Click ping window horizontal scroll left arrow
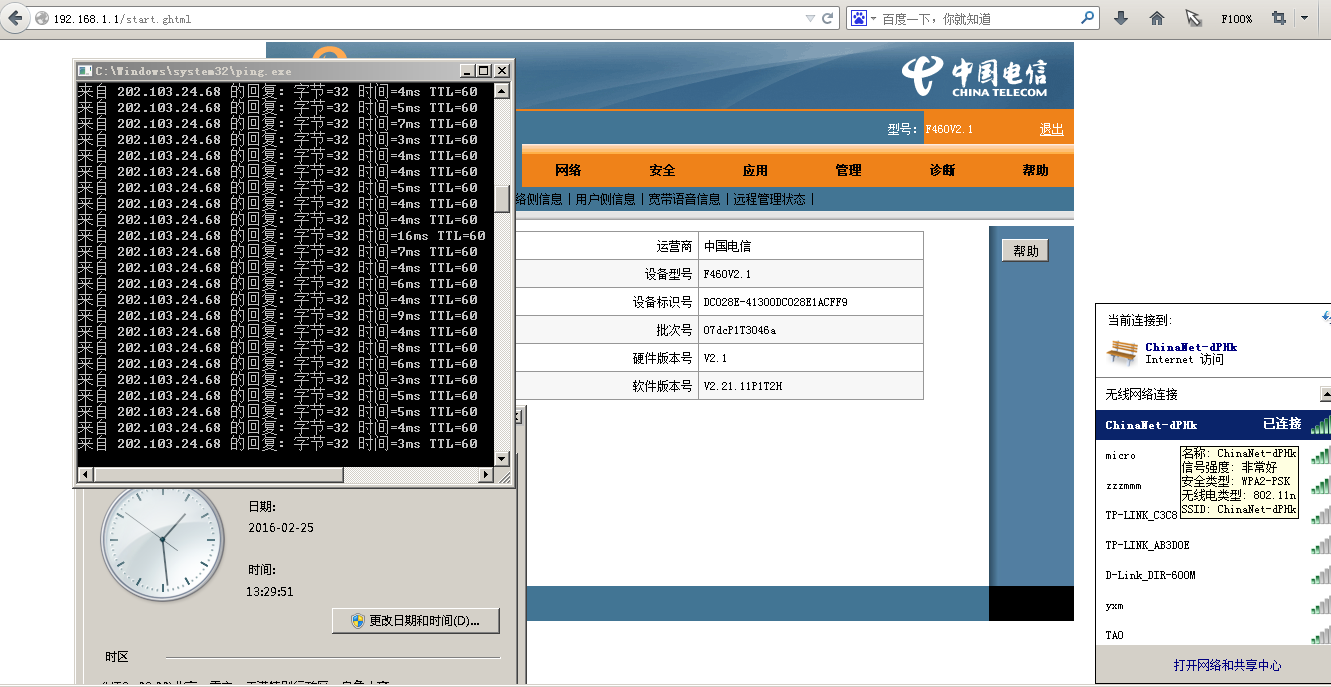The height and width of the screenshot is (687, 1331). (x=86, y=475)
